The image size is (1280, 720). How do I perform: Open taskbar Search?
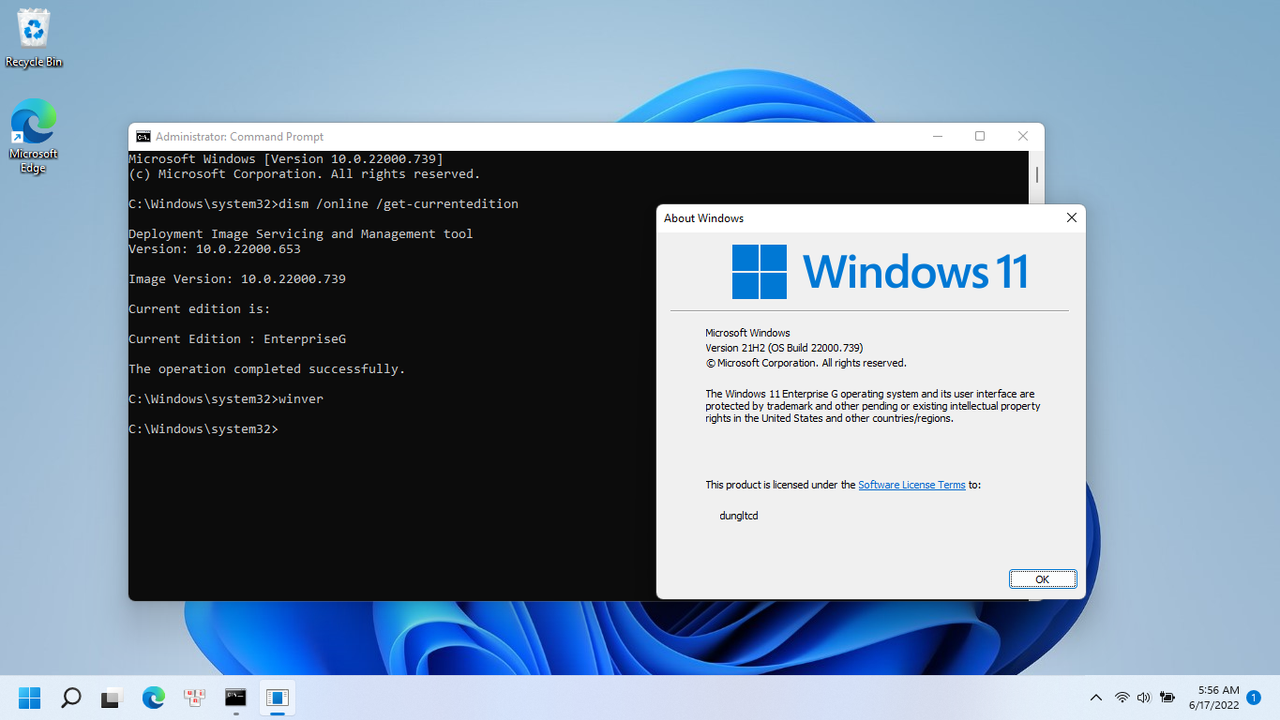click(71, 697)
